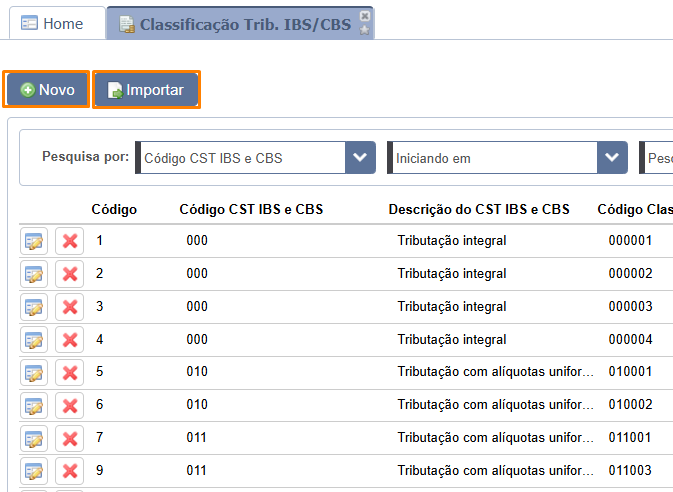Remove row 6 using the red X

[x=70, y=406]
